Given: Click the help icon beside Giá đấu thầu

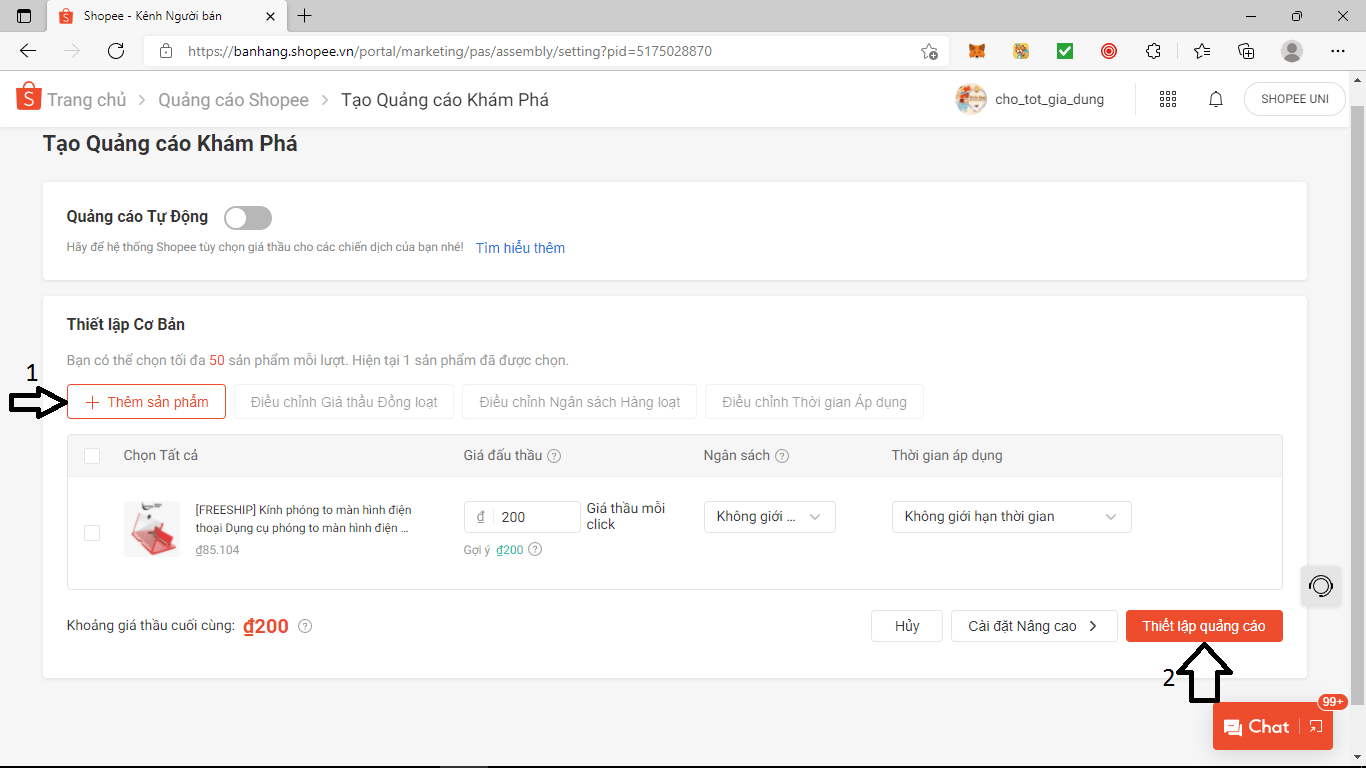Looking at the screenshot, I should 554,456.
